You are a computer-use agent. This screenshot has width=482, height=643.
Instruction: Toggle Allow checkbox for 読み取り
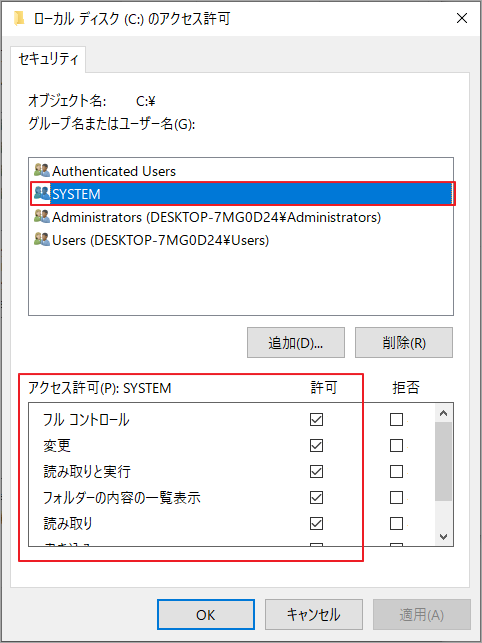pos(316,523)
